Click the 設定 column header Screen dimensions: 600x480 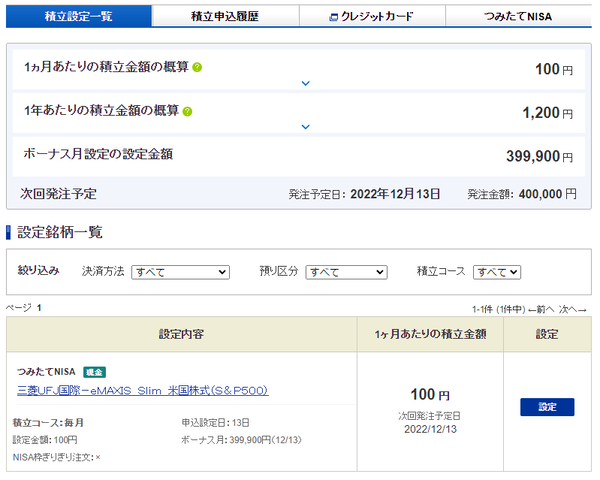pos(547,334)
